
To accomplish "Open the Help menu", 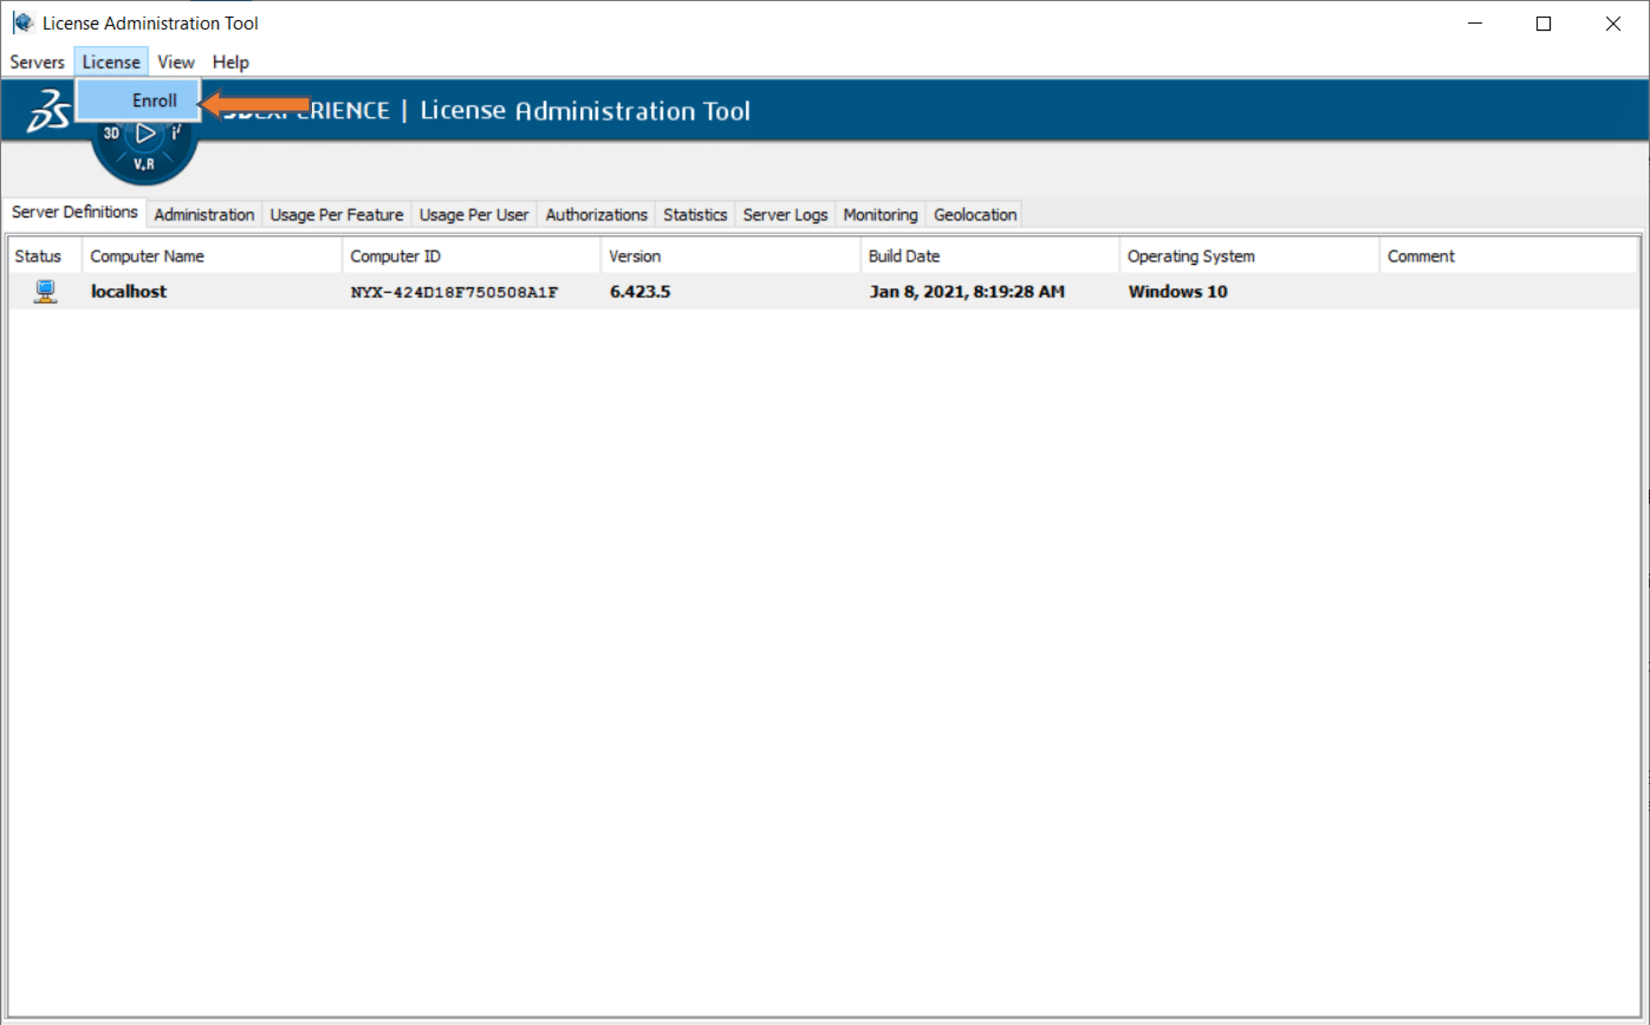I will 230,62.
